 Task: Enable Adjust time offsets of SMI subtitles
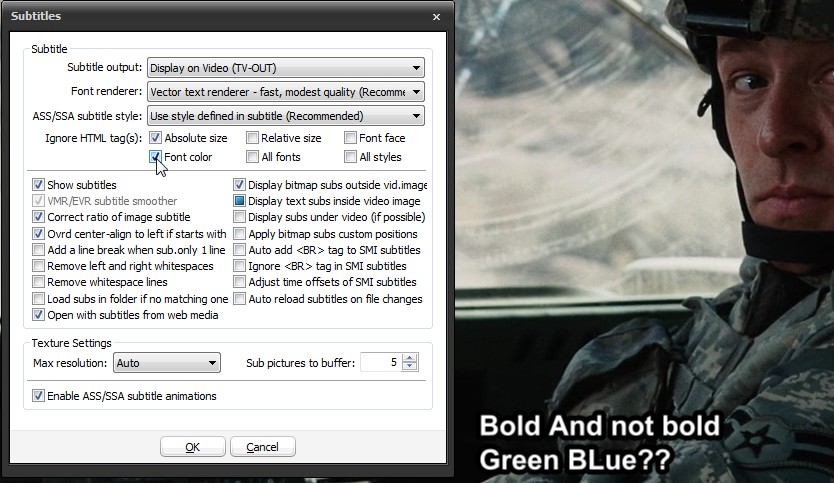tap(239, 281)
